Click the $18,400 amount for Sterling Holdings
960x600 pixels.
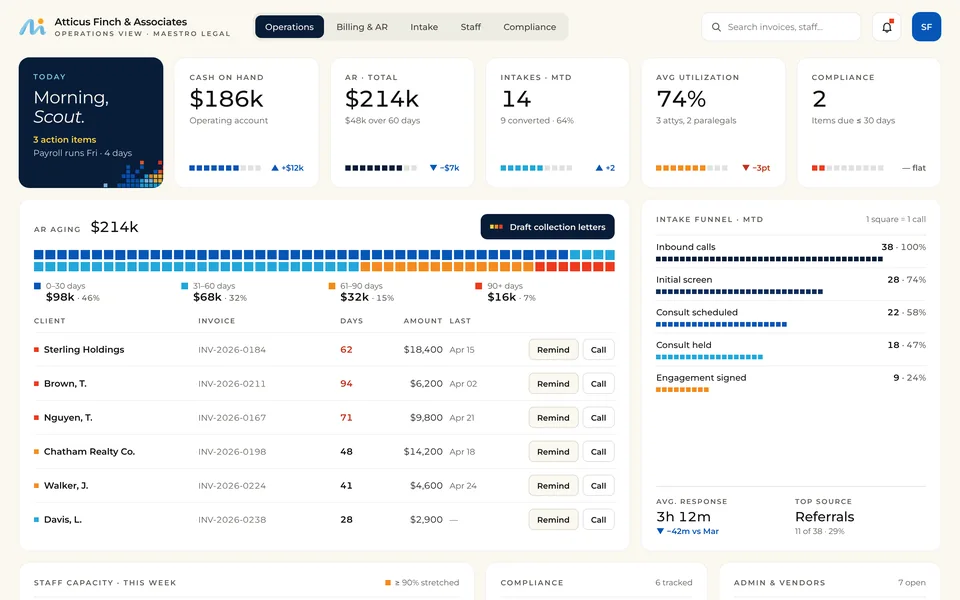point(423,350)
